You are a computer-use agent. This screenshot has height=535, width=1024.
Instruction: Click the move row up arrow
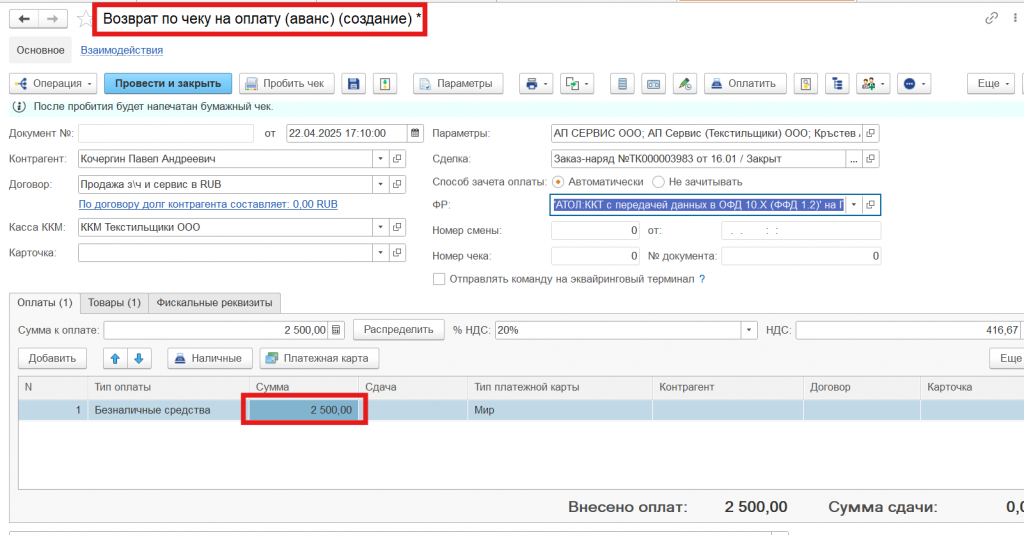[x=115, y=358]
